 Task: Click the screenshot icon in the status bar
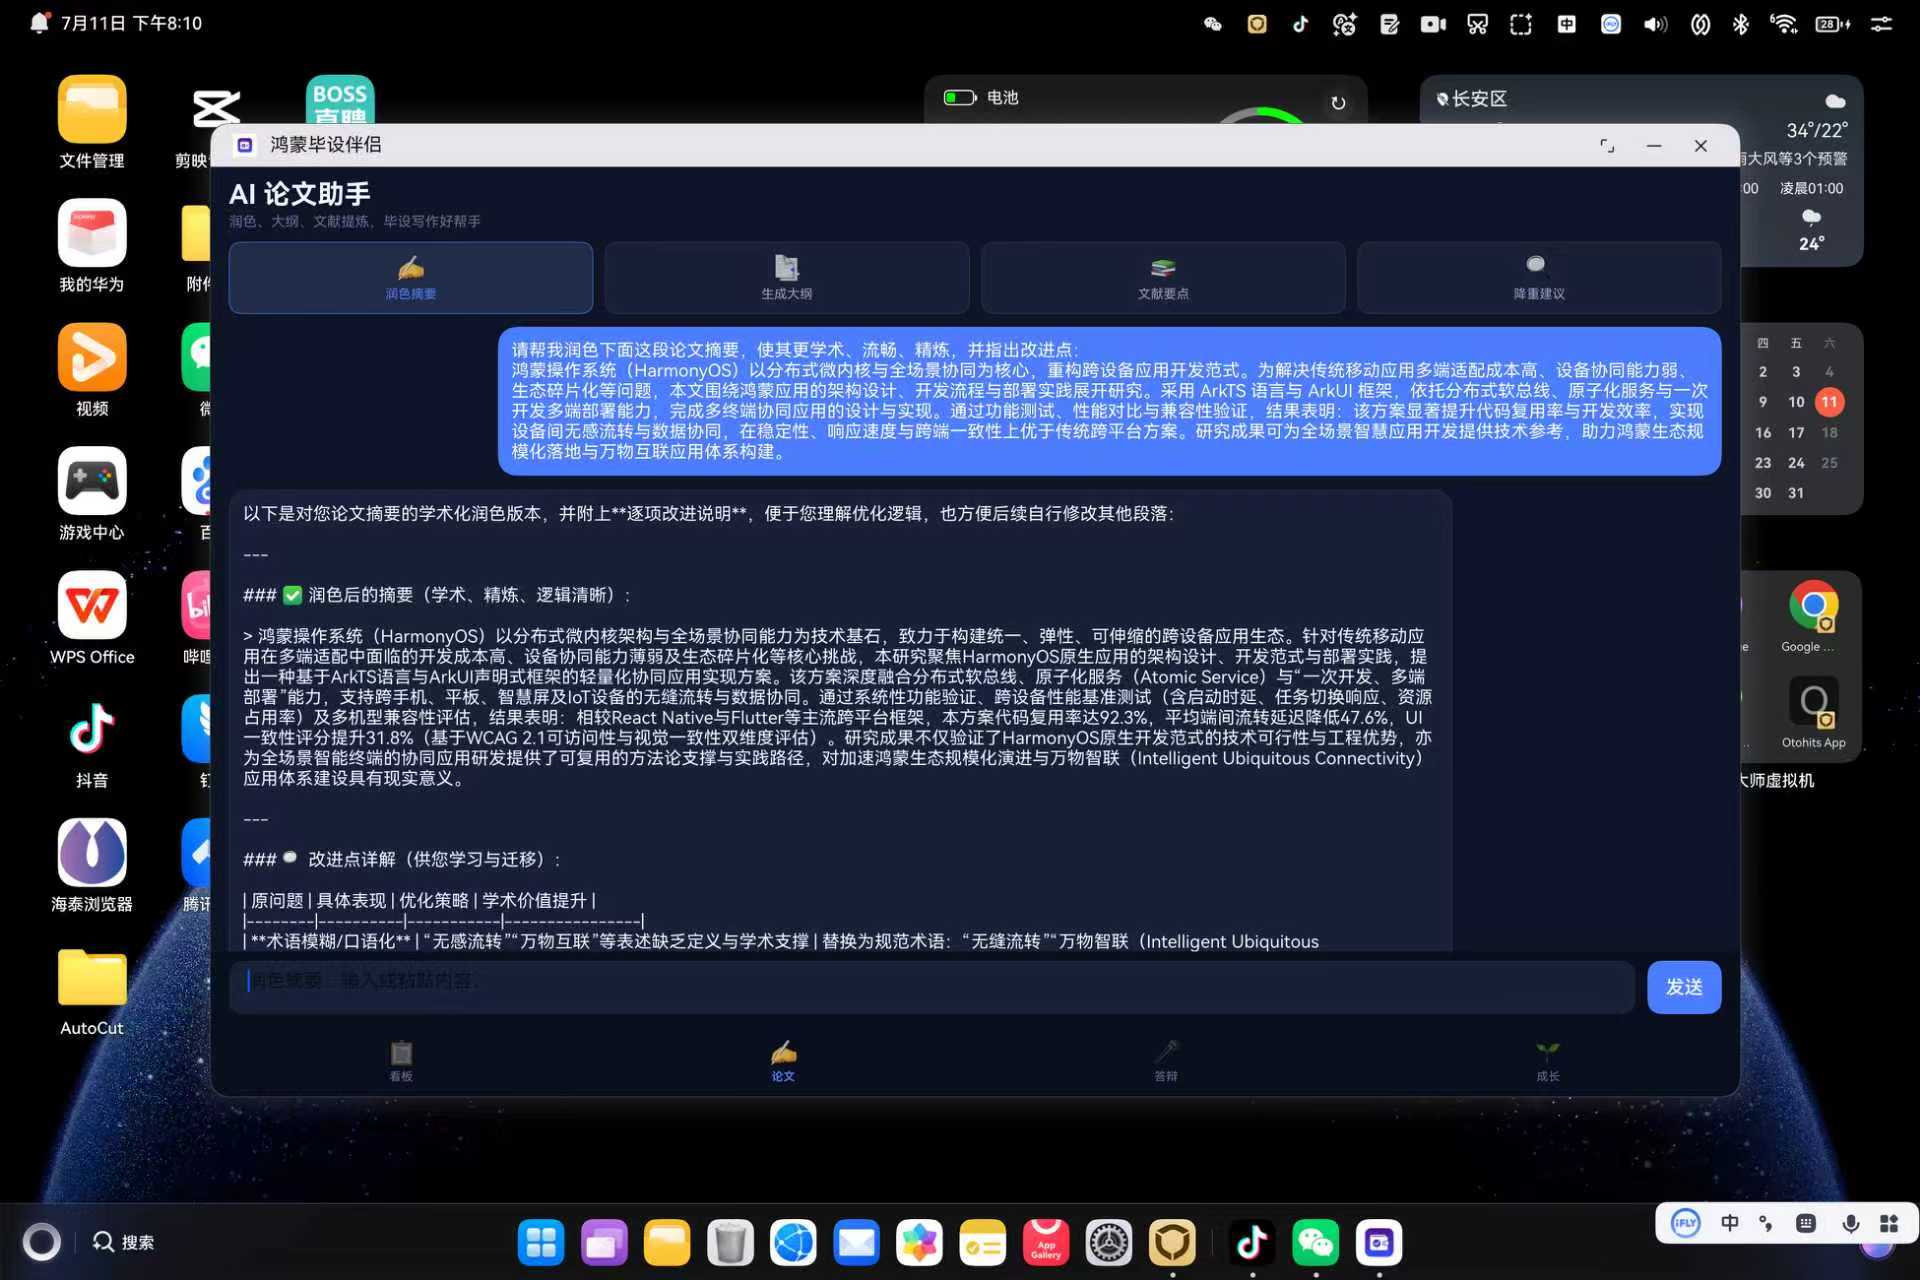[x=1521, y=24]
